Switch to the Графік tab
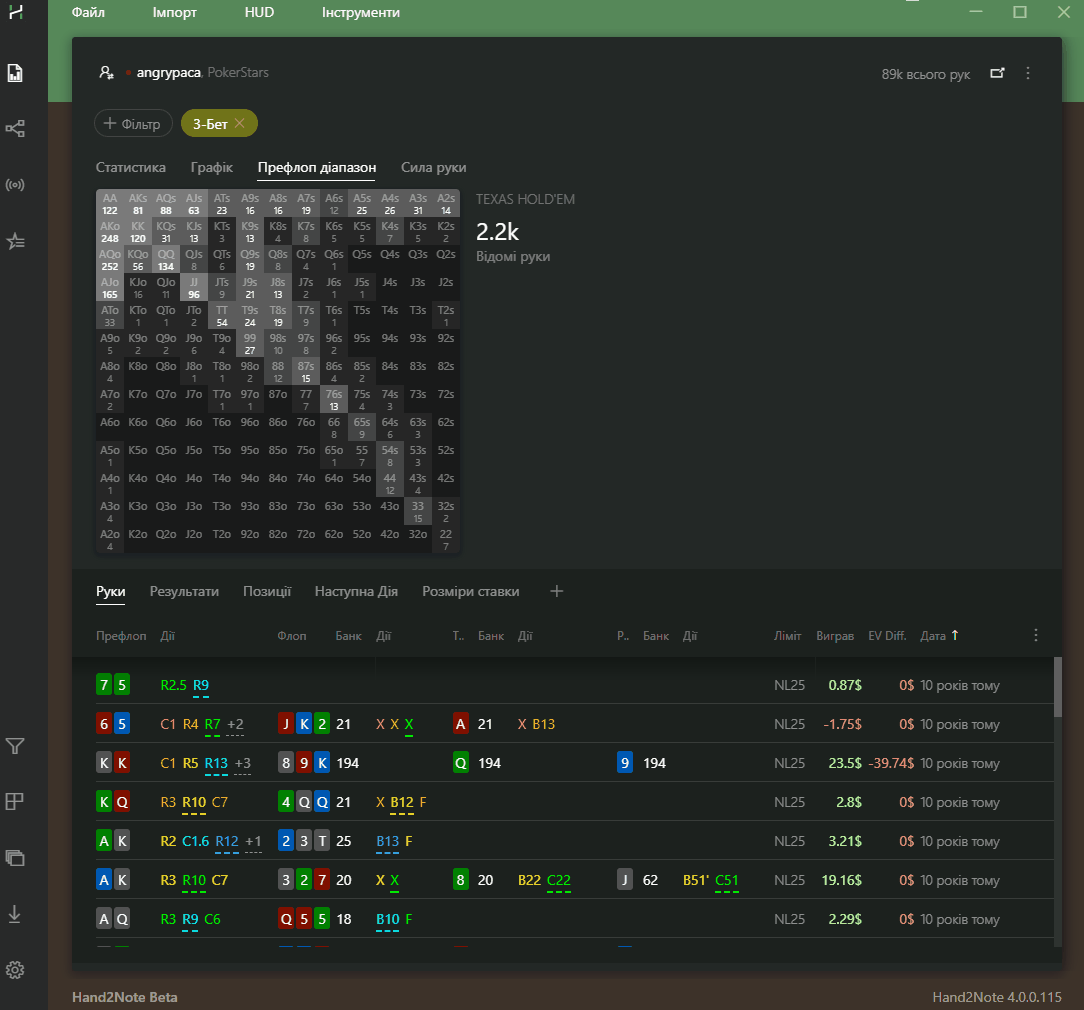 [212, 167]
